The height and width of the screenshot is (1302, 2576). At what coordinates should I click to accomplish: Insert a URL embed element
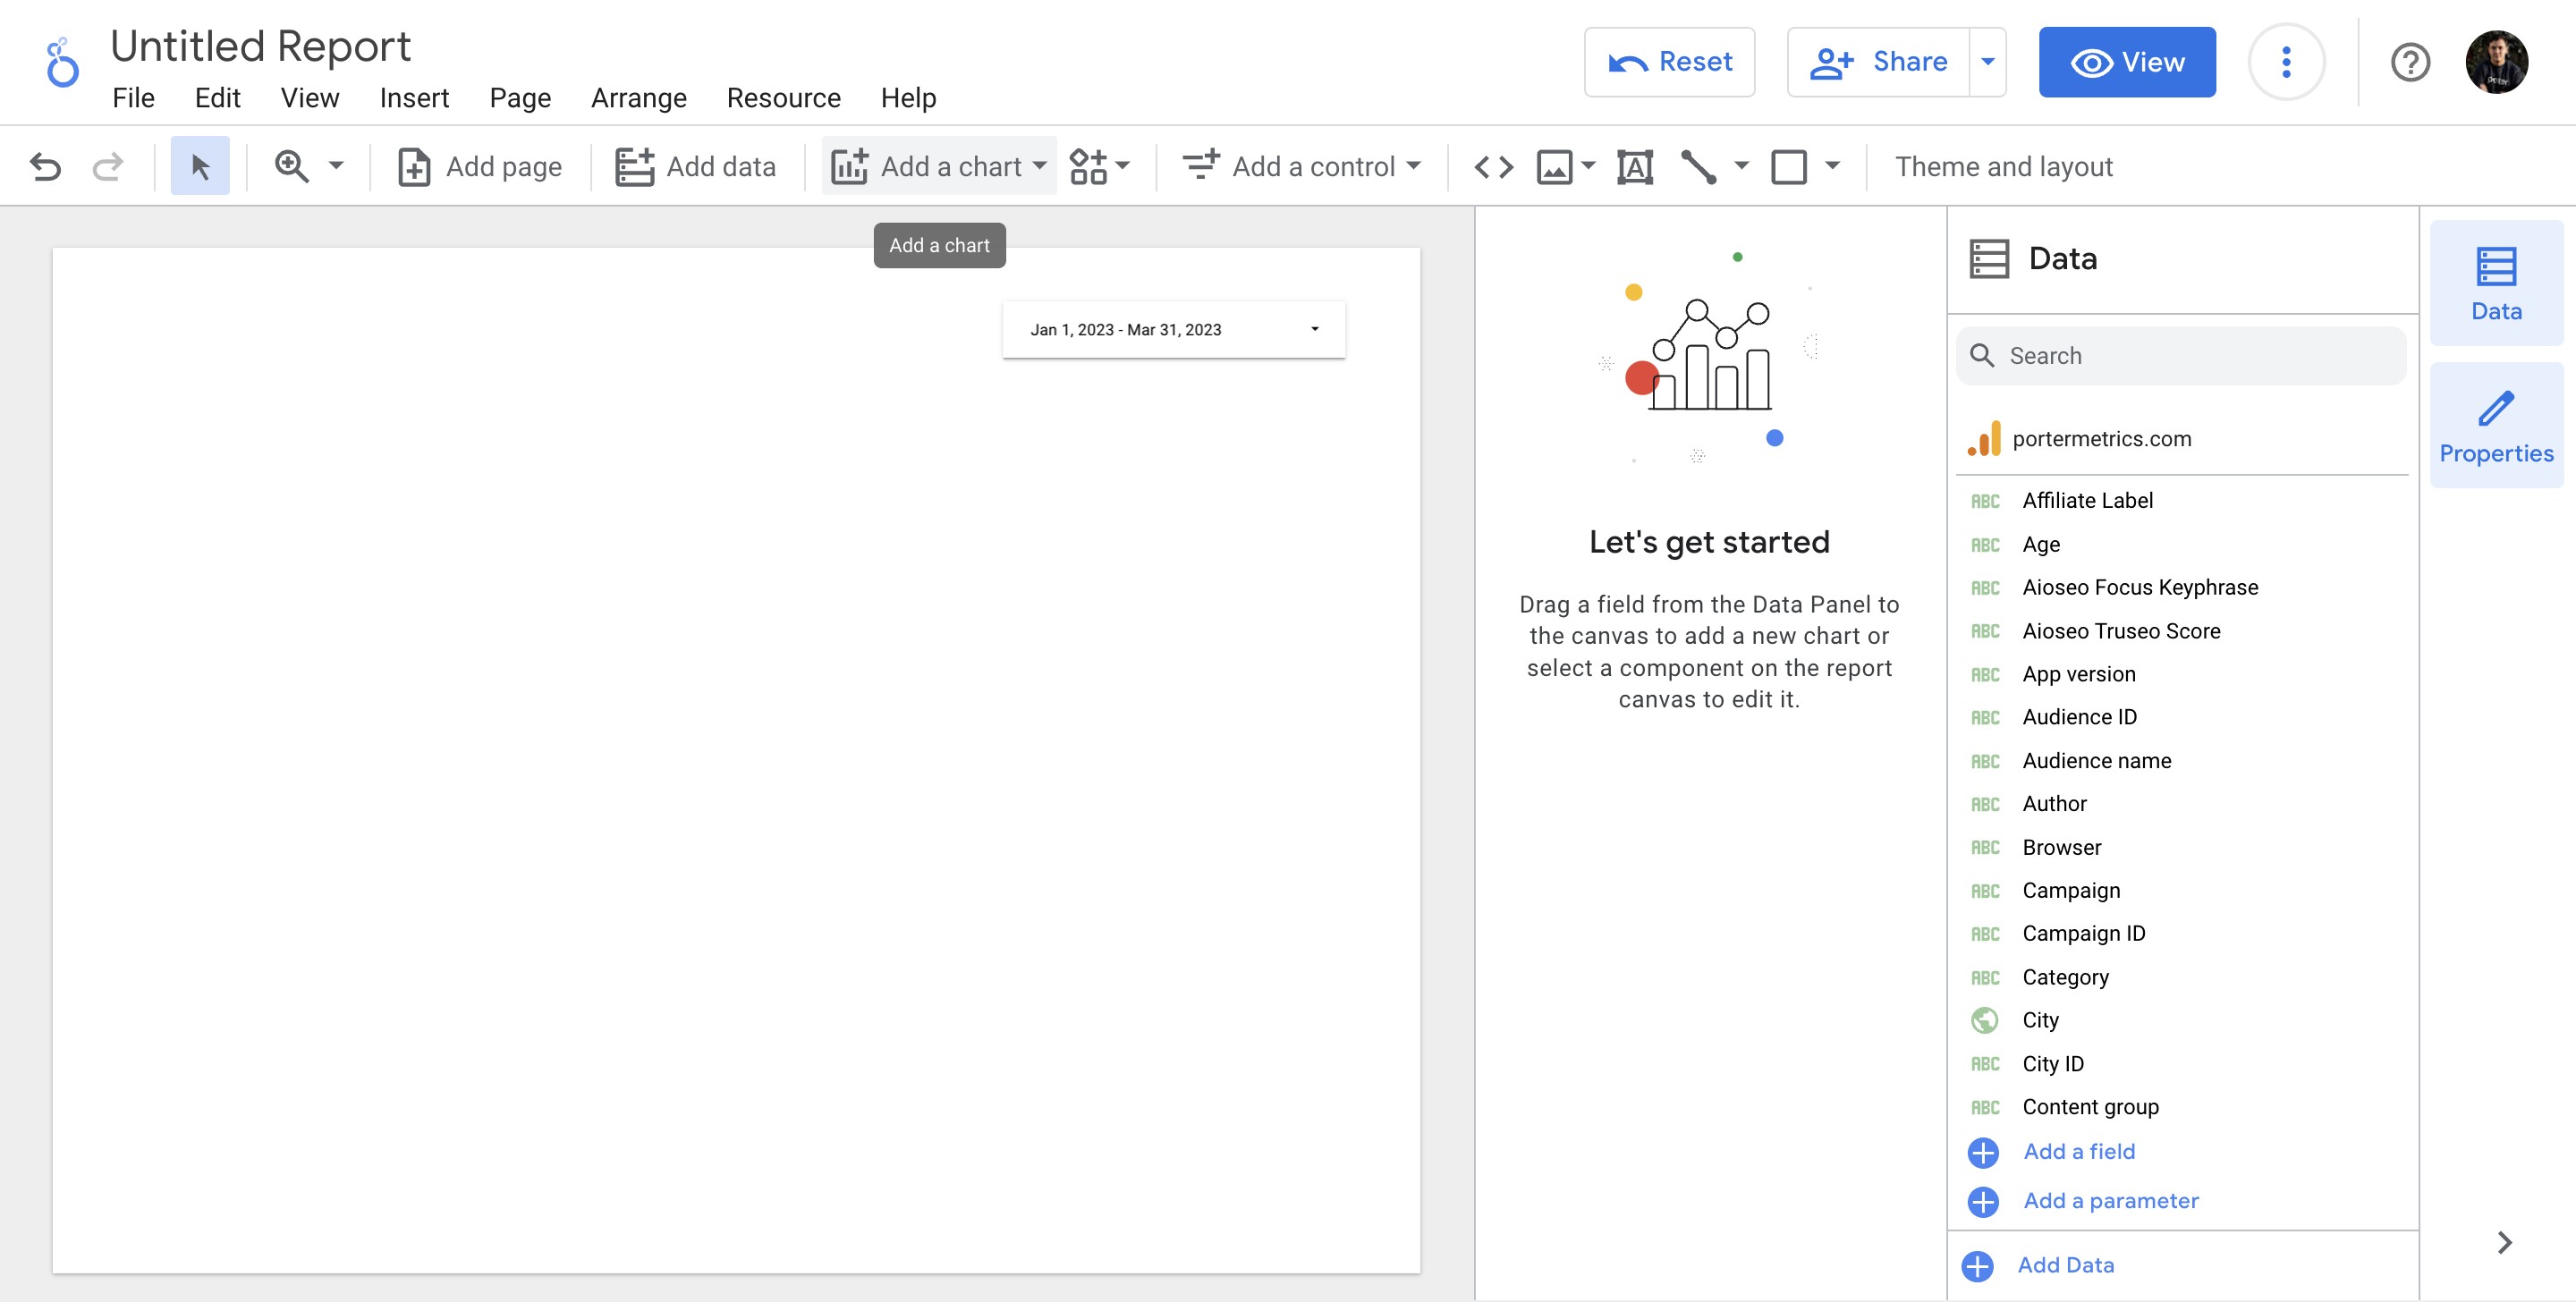point(1493,166)
